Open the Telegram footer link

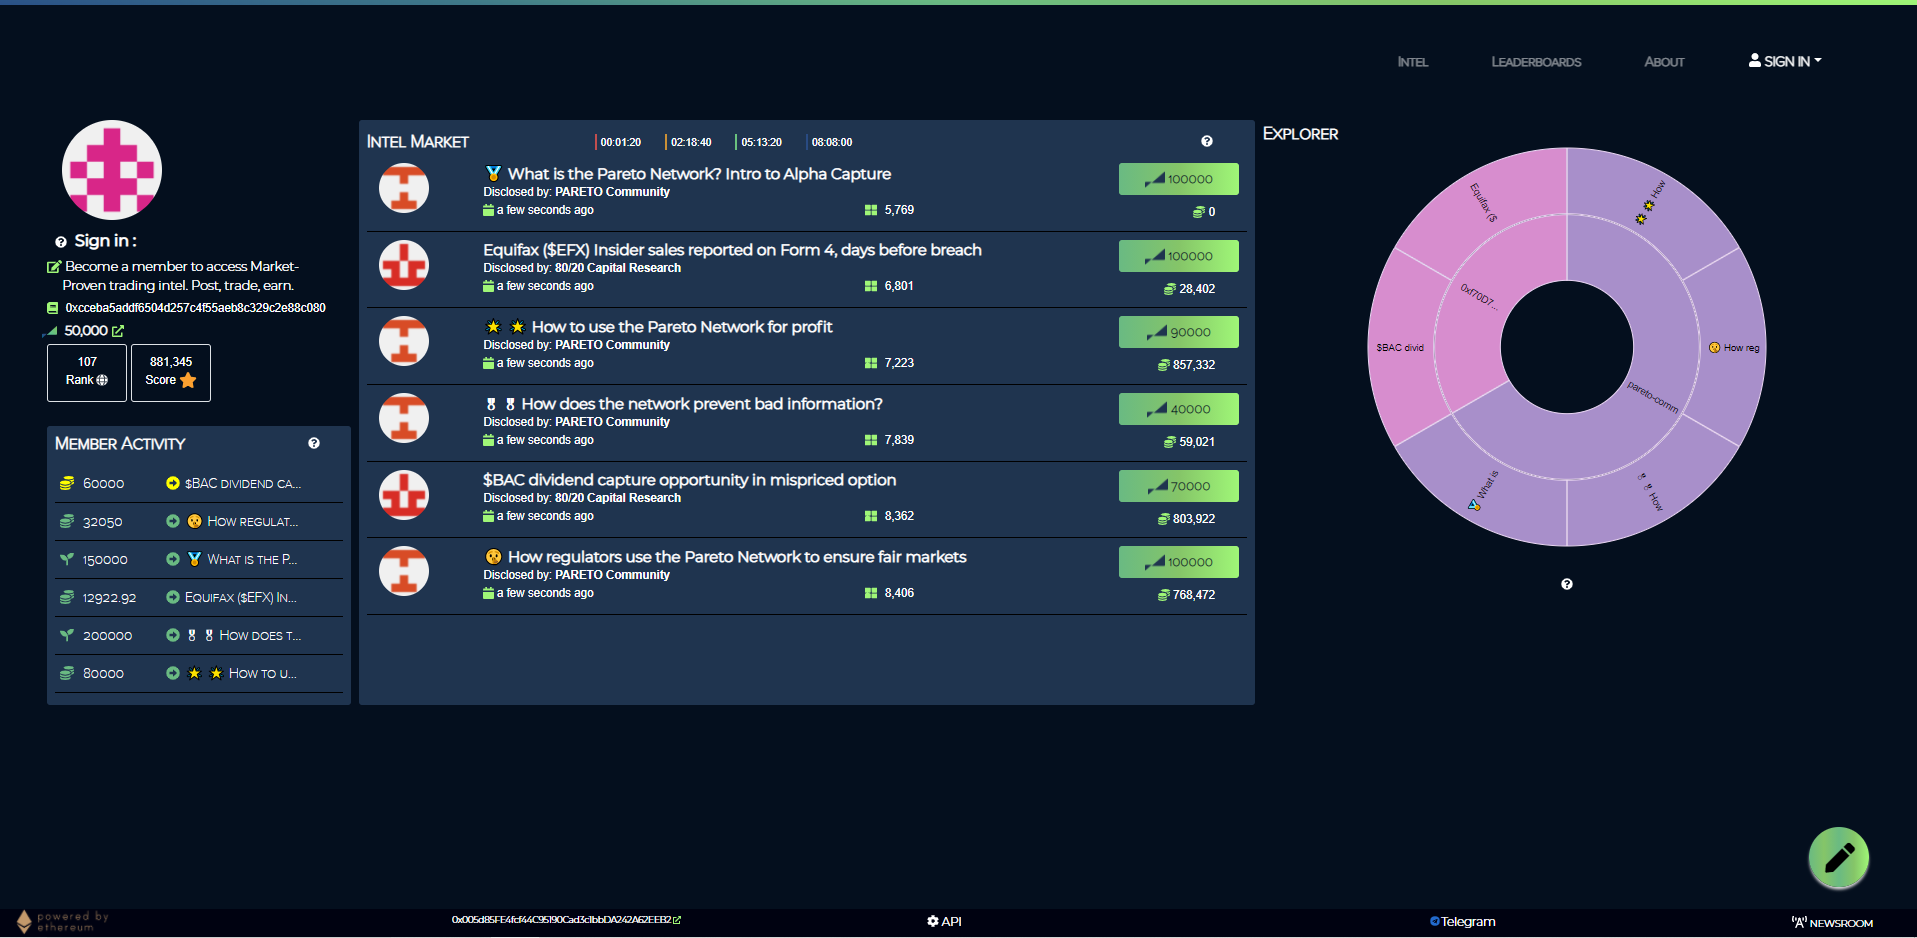click(1462, 921)
